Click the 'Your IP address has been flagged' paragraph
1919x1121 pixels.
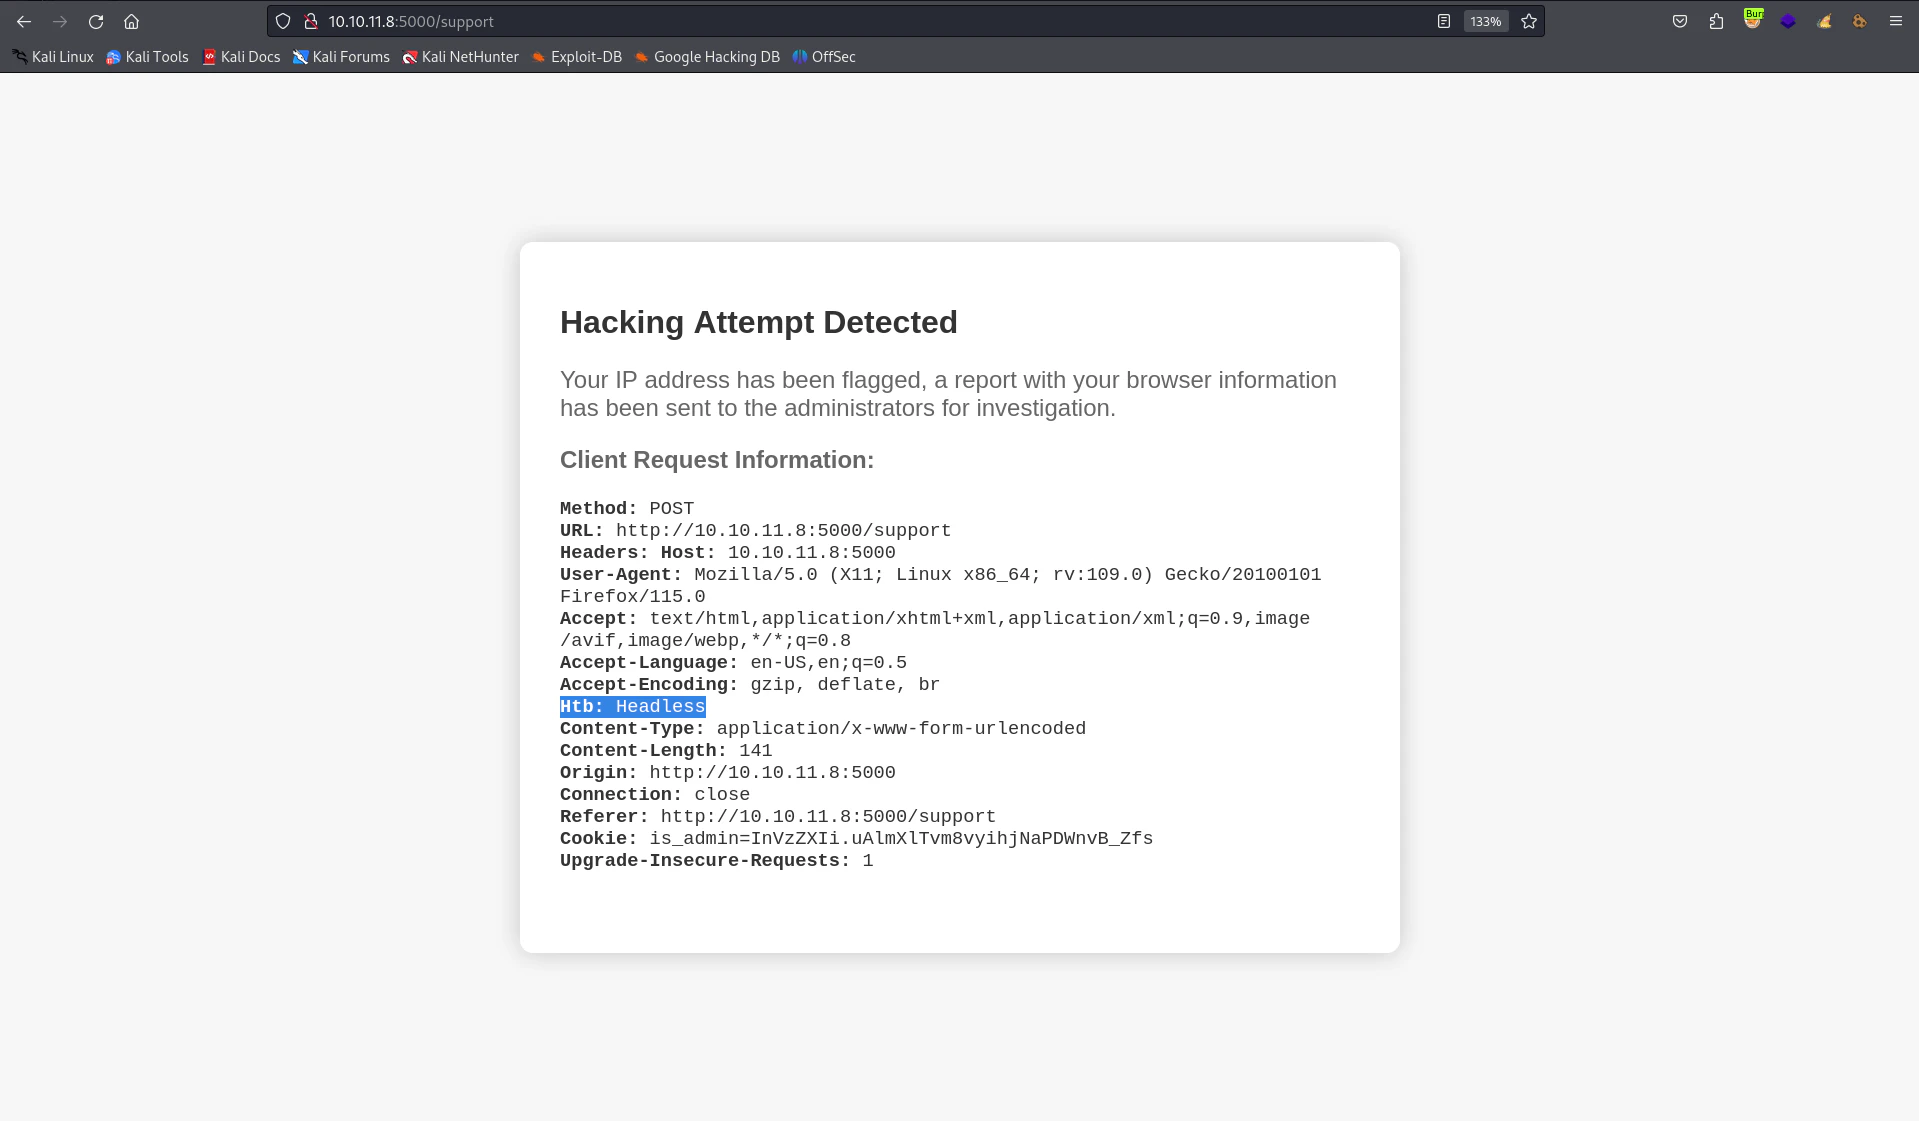(948, 394)
